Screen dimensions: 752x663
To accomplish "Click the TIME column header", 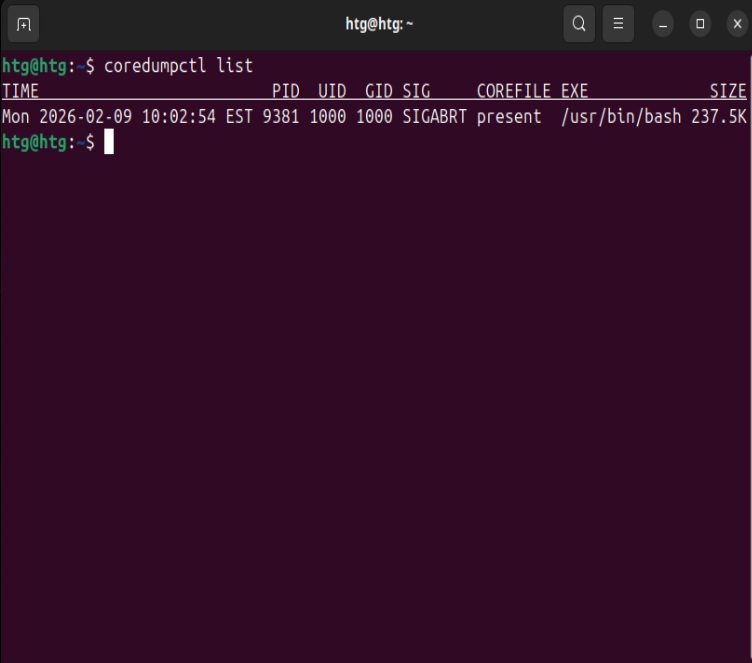I will [20, 91].
